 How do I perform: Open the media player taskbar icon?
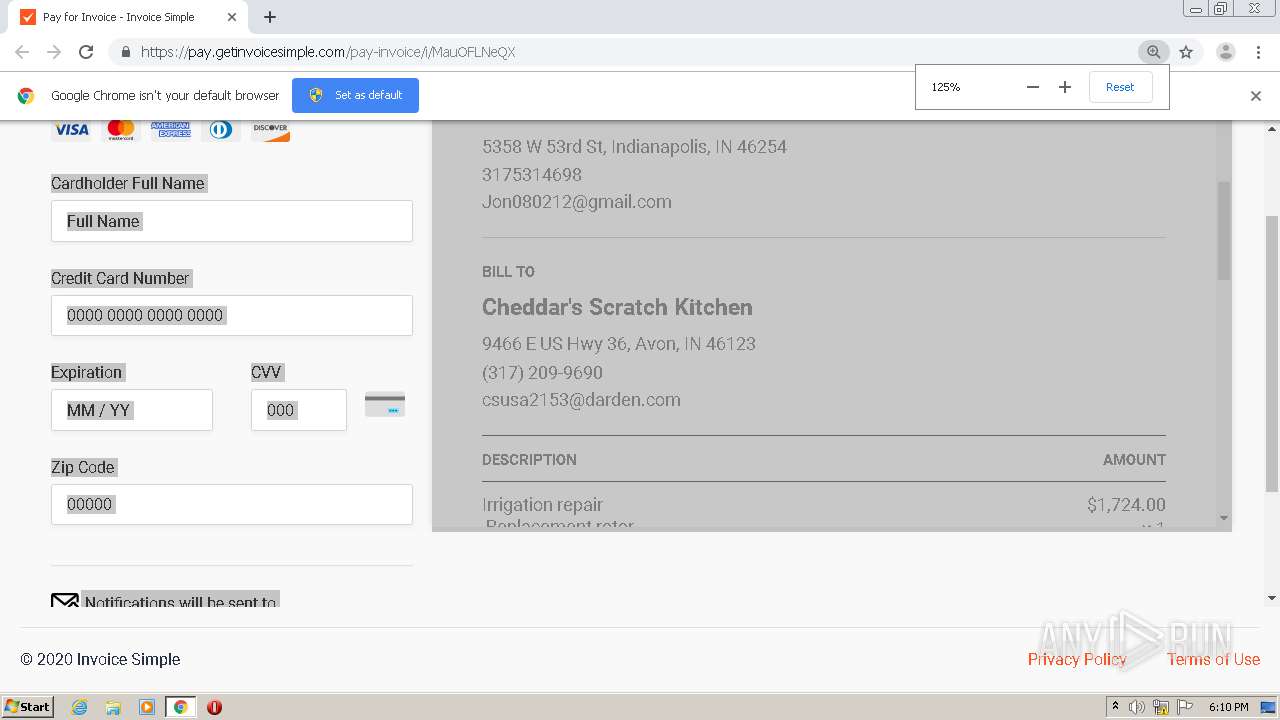(147, 707)
